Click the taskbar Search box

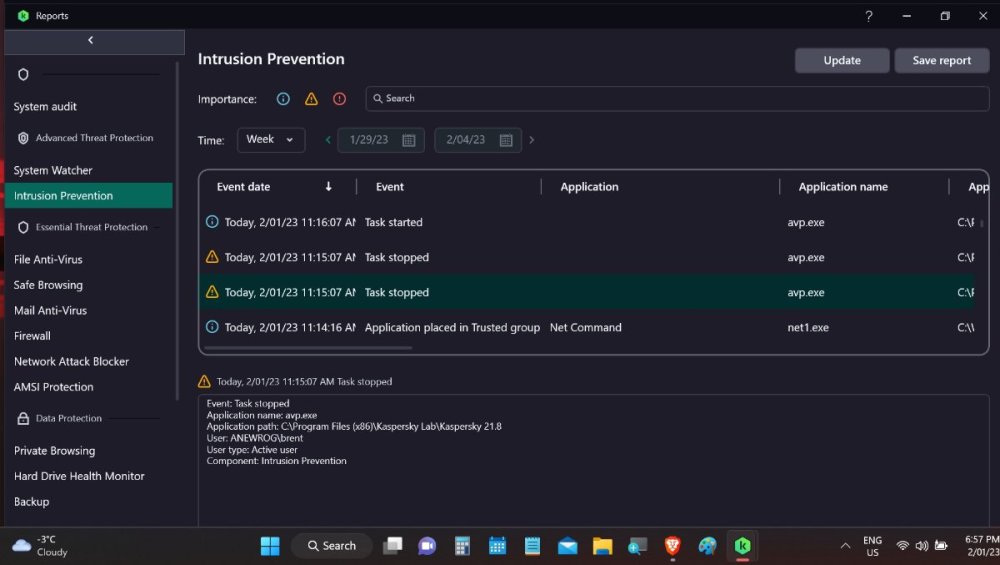pos(332,546)
